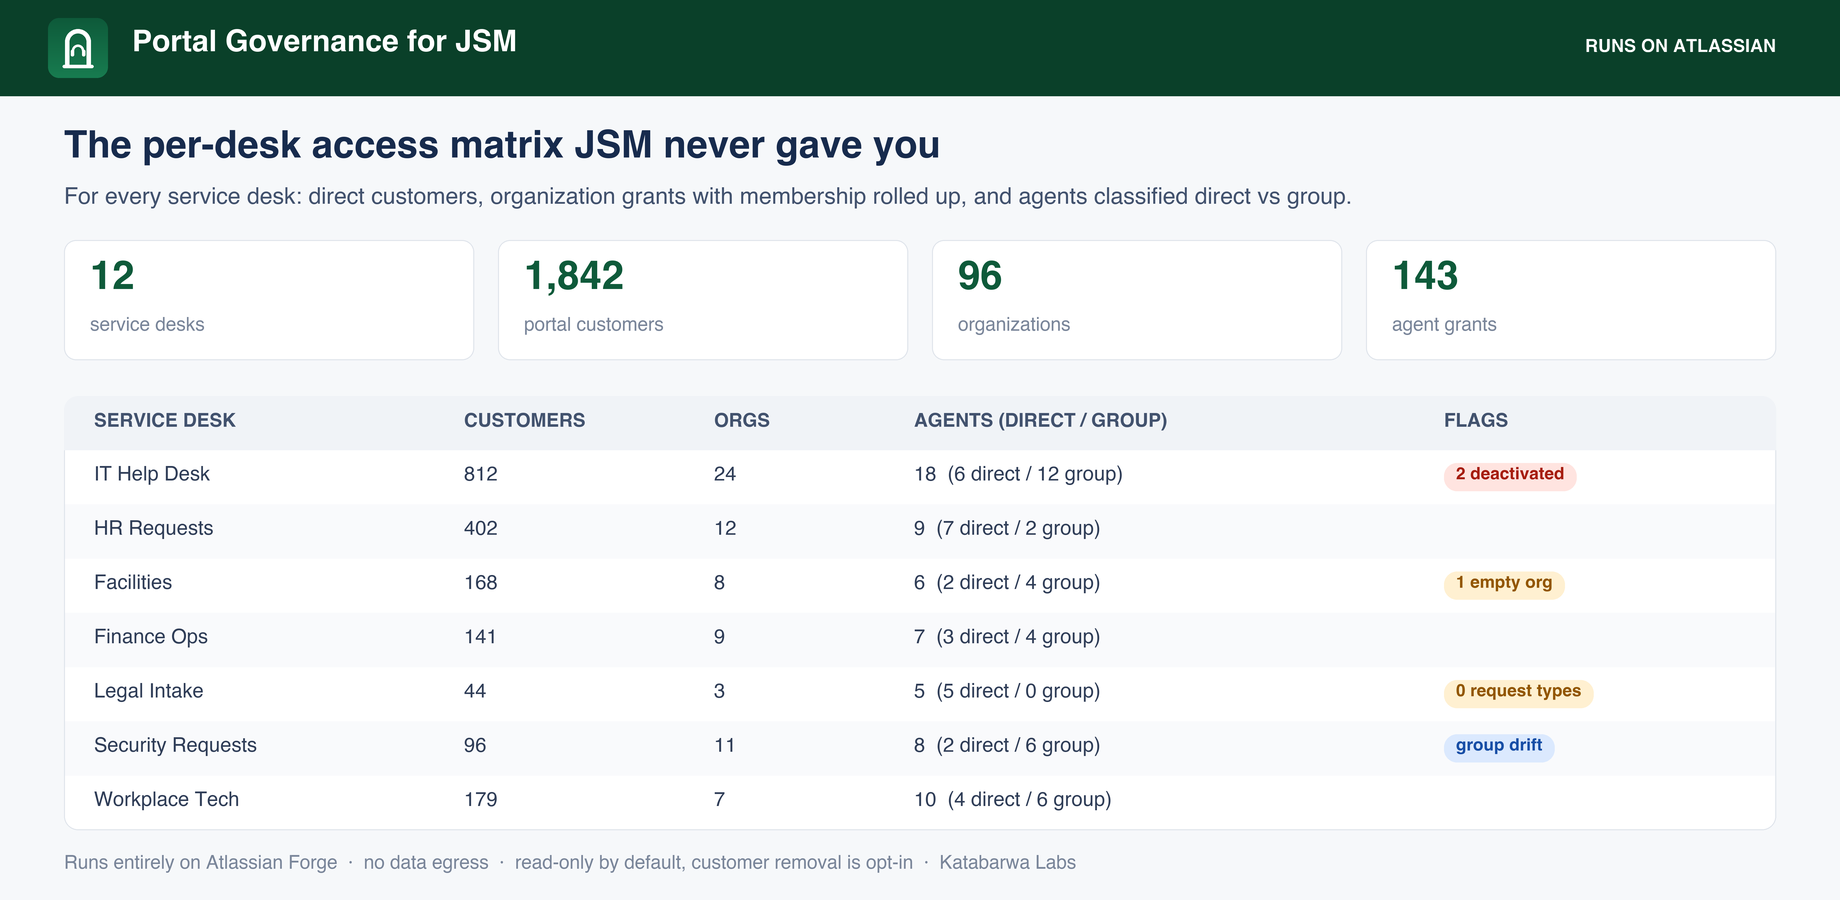Viewport: 1840px width, 900px height.
Task: Click the SERVICE DESK column header
Action: pos(165,420)
